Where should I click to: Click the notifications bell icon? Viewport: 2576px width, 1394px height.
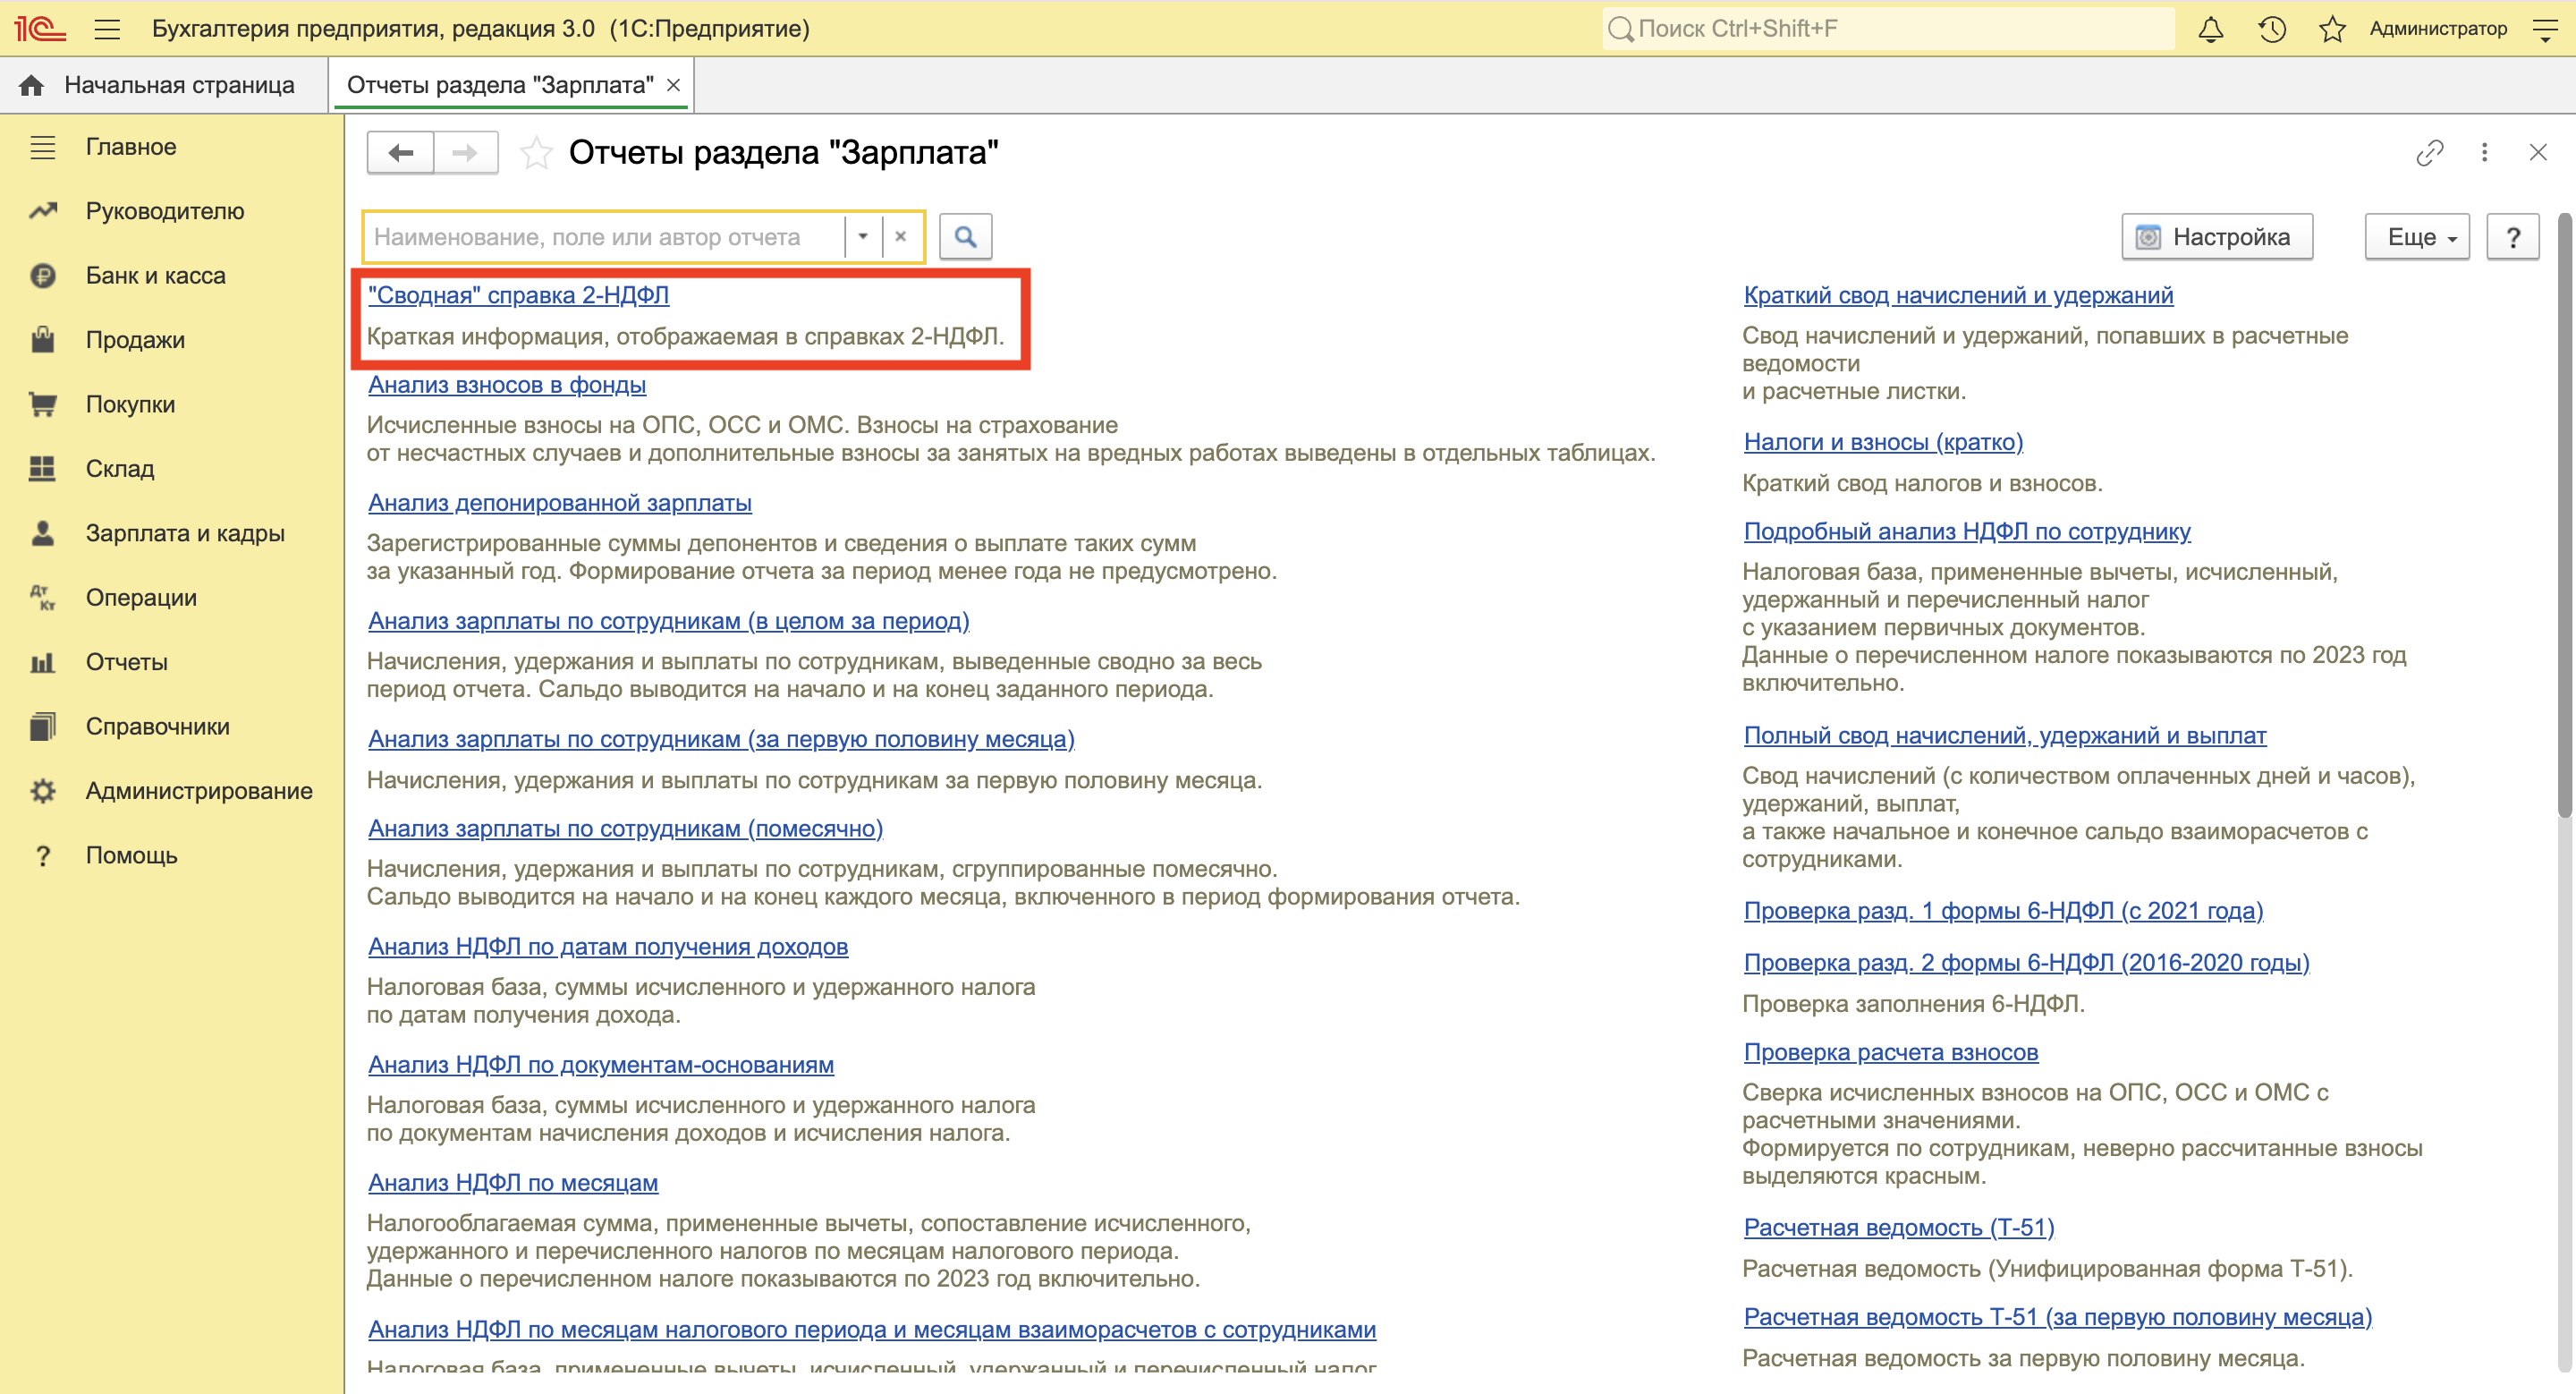tap(2210, 29)
